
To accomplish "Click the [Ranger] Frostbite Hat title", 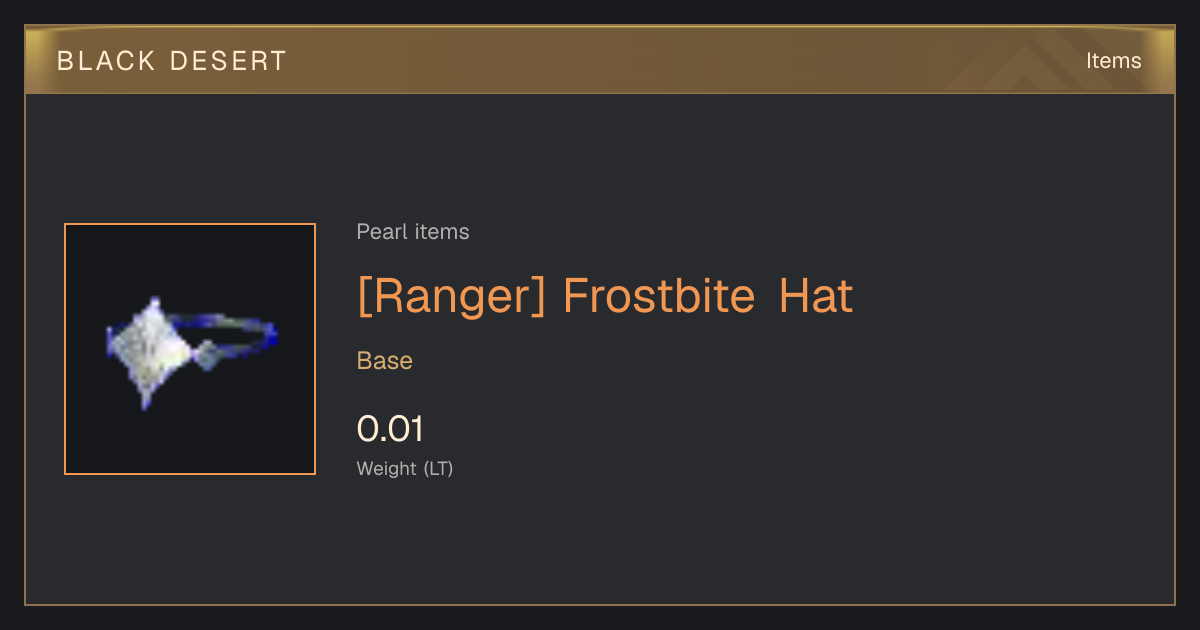I will coord(605,297).
